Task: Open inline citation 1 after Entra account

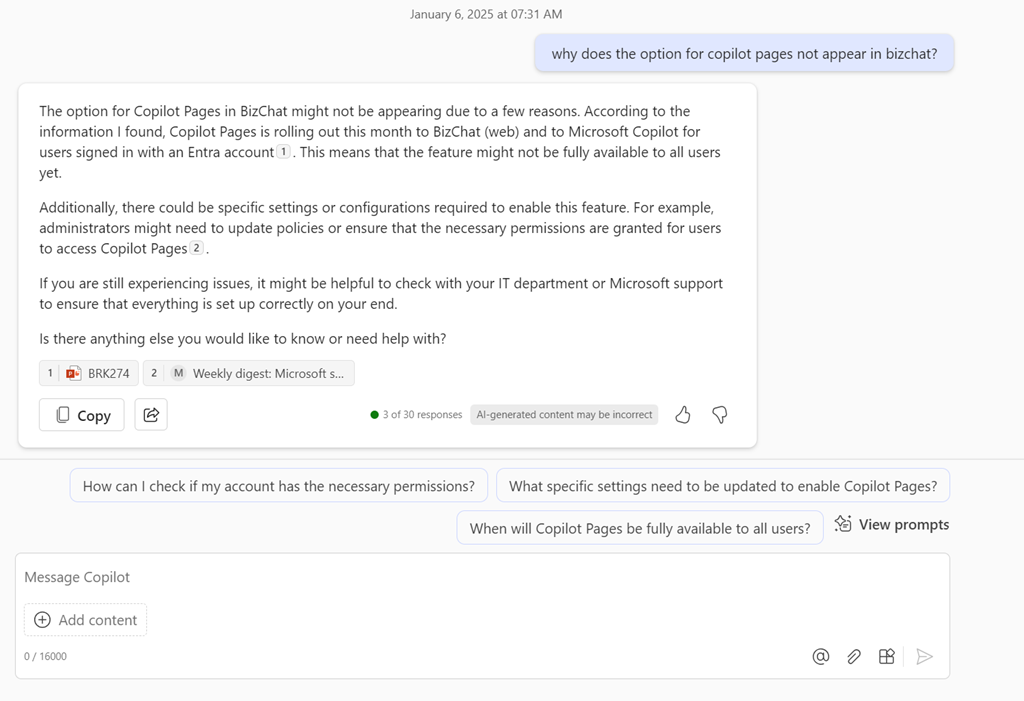Action: [284, 152]
